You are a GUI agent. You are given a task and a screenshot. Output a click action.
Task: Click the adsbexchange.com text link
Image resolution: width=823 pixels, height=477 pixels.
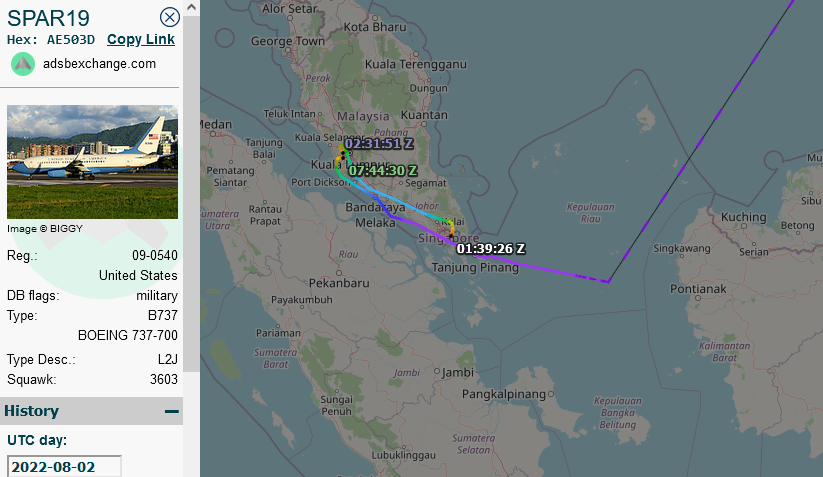coord(99,64)
